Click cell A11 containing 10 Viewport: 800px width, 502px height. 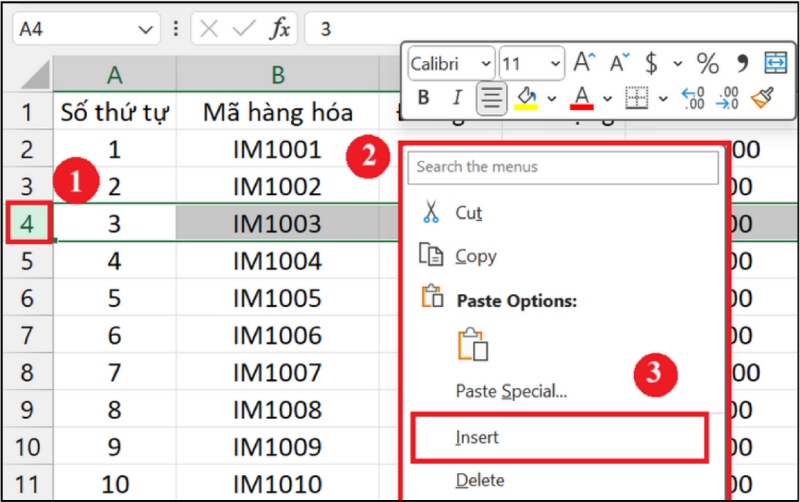pyautogui.click(x=115, y=484)
